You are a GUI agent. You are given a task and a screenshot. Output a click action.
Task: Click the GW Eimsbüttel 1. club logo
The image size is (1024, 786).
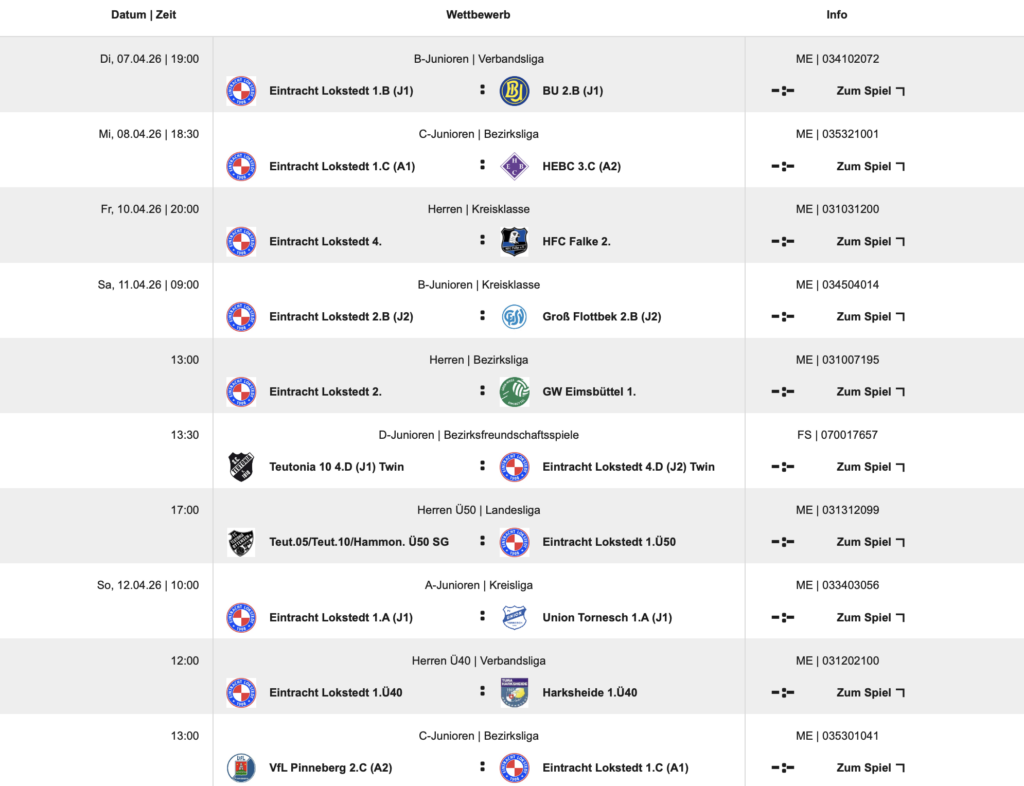tap(514, 391)
